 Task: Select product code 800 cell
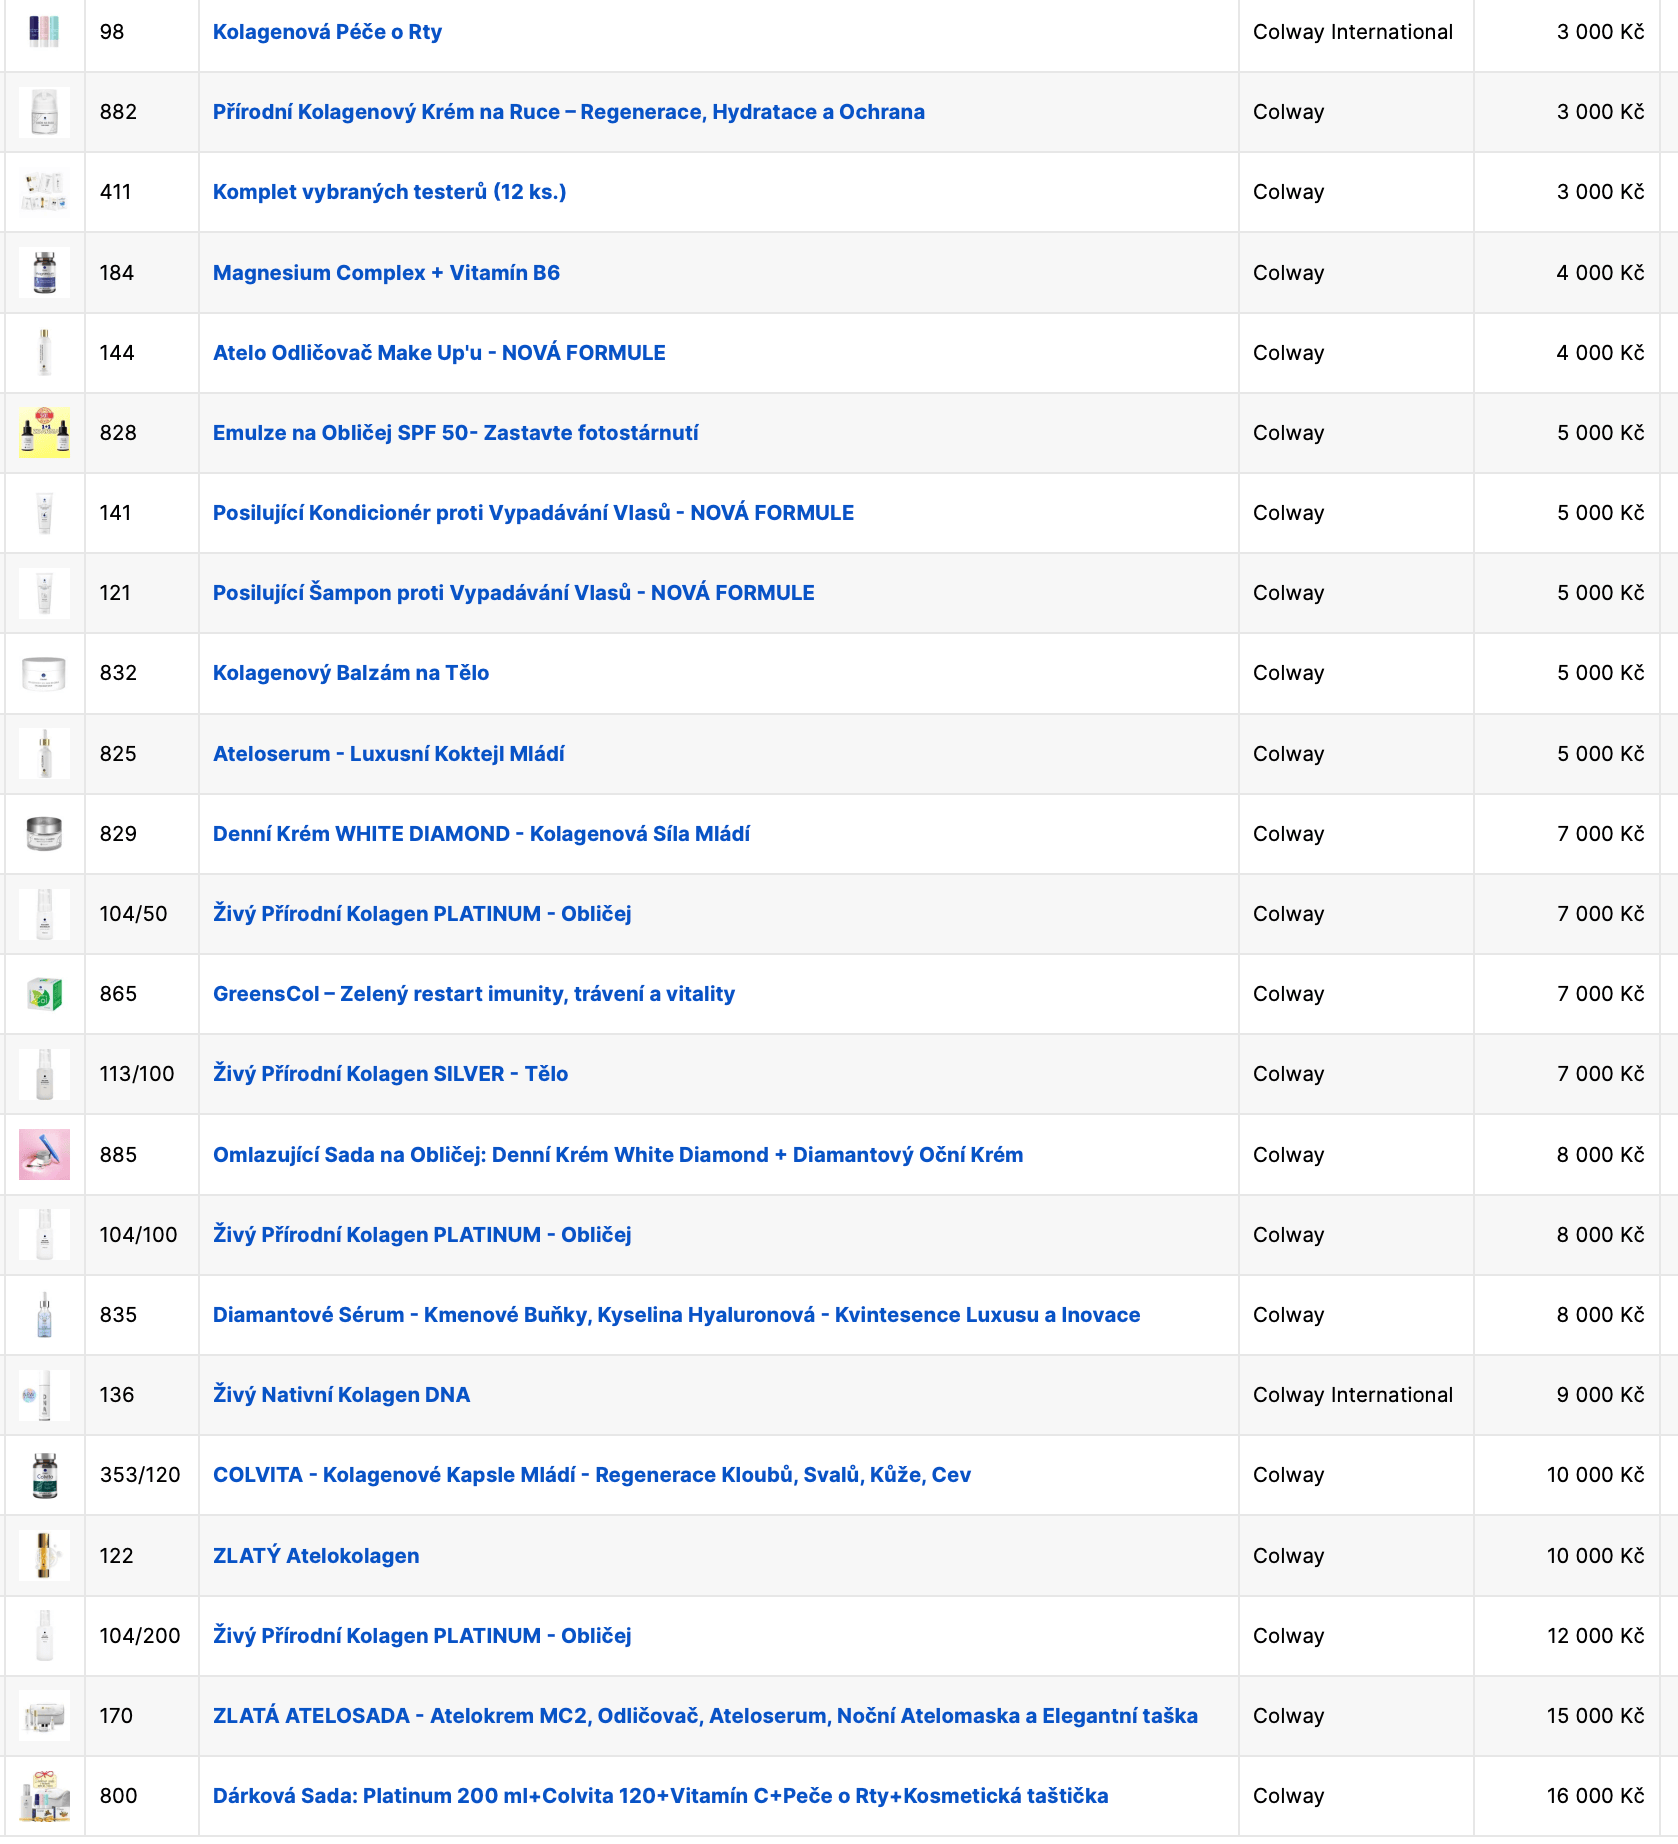(x=141, y=1796)
